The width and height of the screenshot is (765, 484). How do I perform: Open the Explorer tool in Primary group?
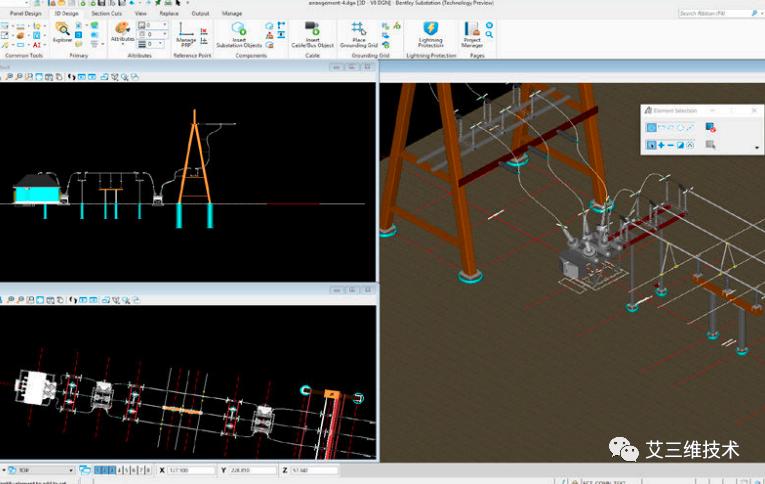62,32
